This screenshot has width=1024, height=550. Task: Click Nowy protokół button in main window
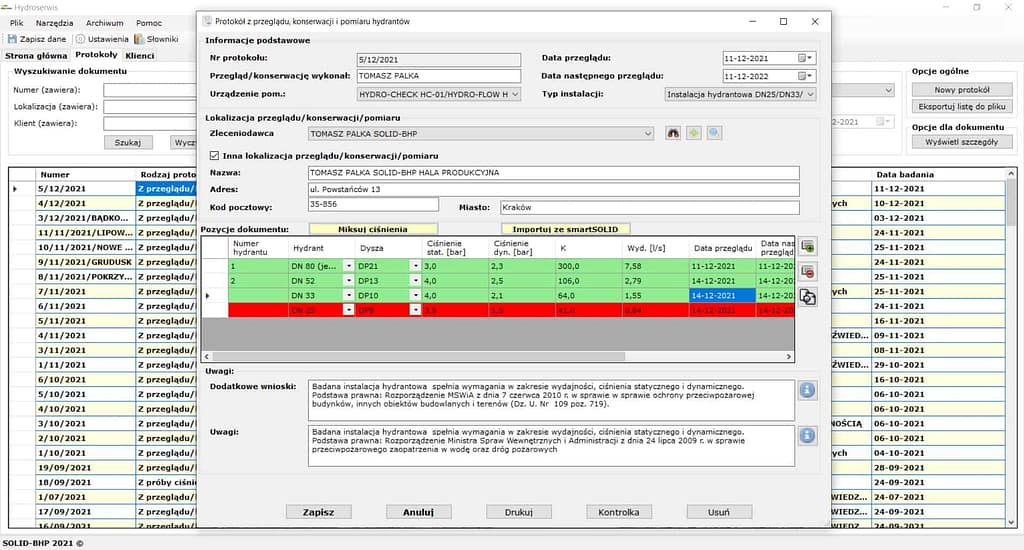point(962,90)
